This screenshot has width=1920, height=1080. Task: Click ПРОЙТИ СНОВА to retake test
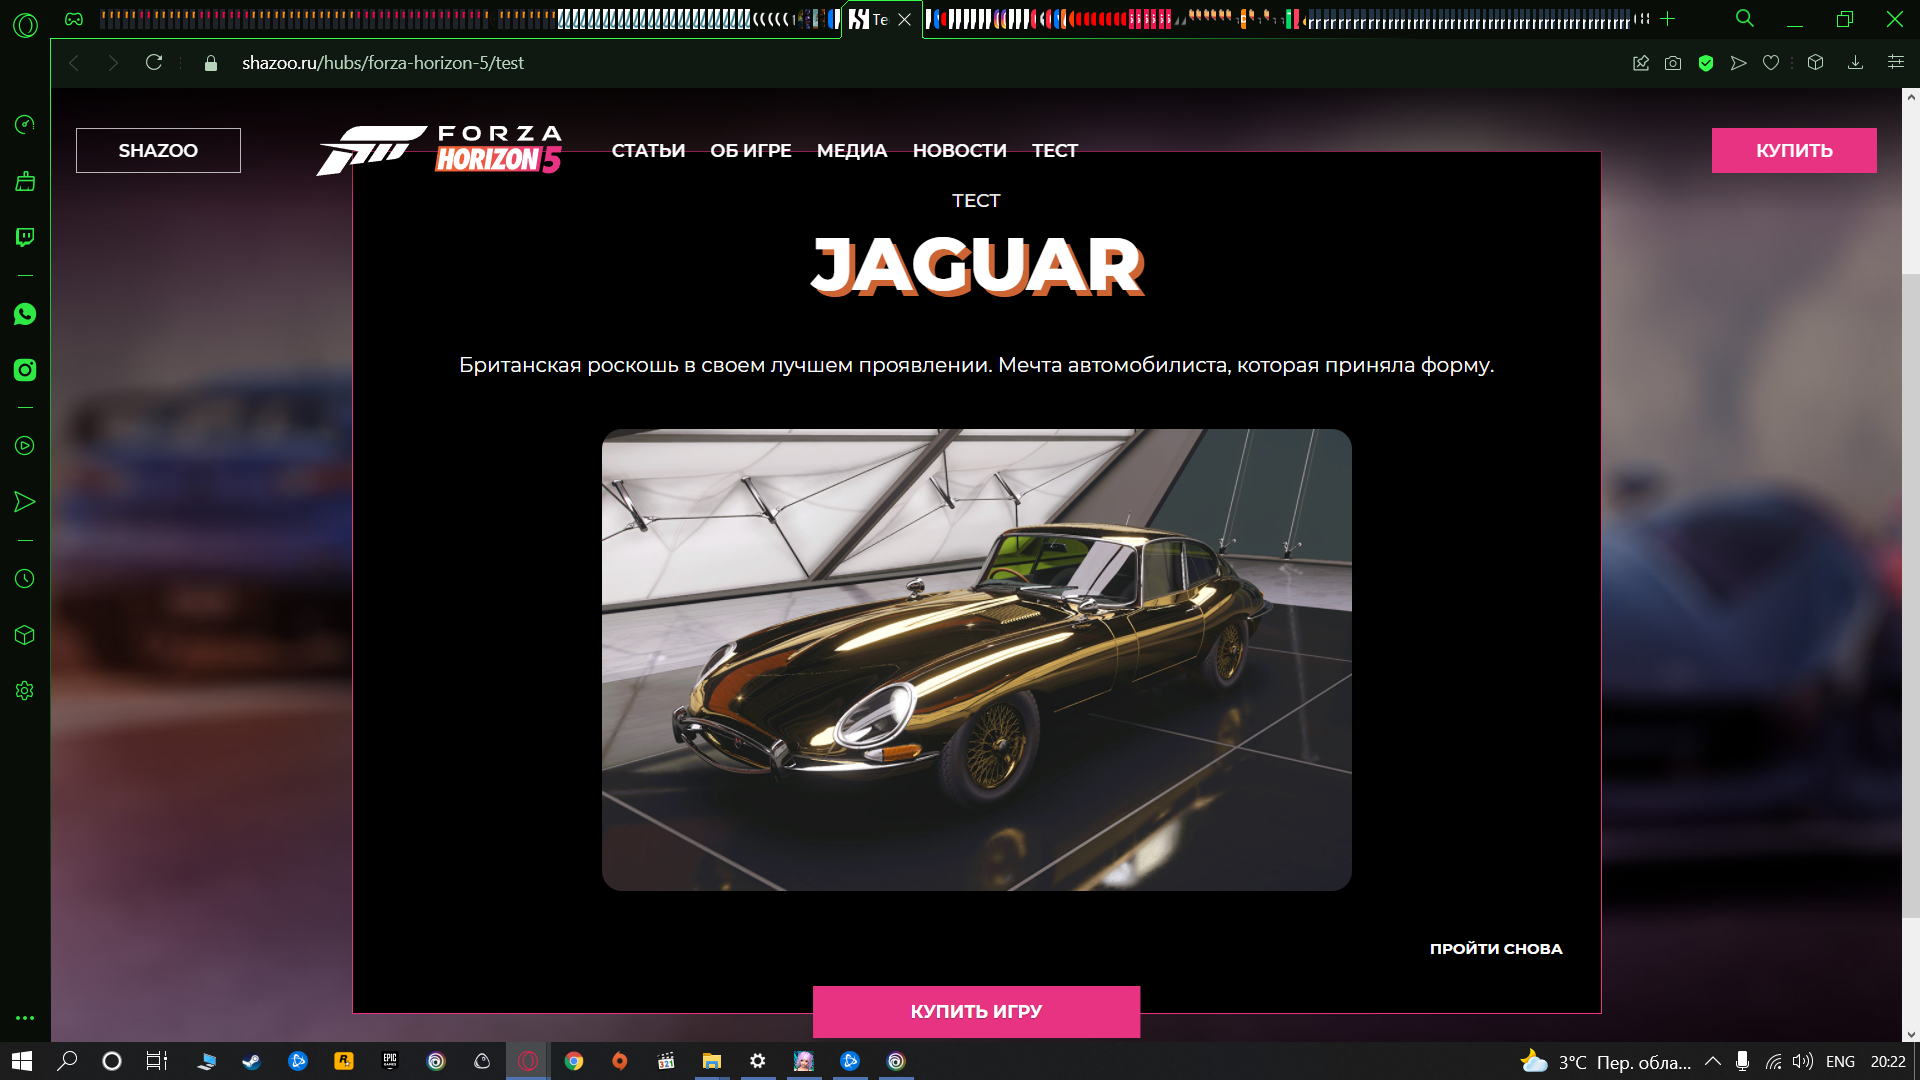point(1496,949)
